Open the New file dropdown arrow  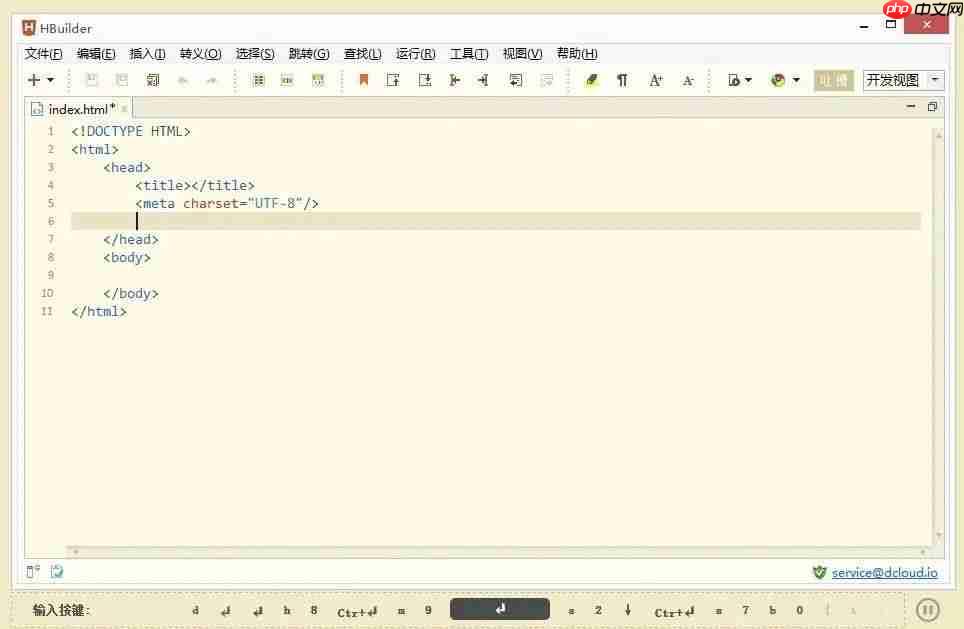tap(51, 80)
